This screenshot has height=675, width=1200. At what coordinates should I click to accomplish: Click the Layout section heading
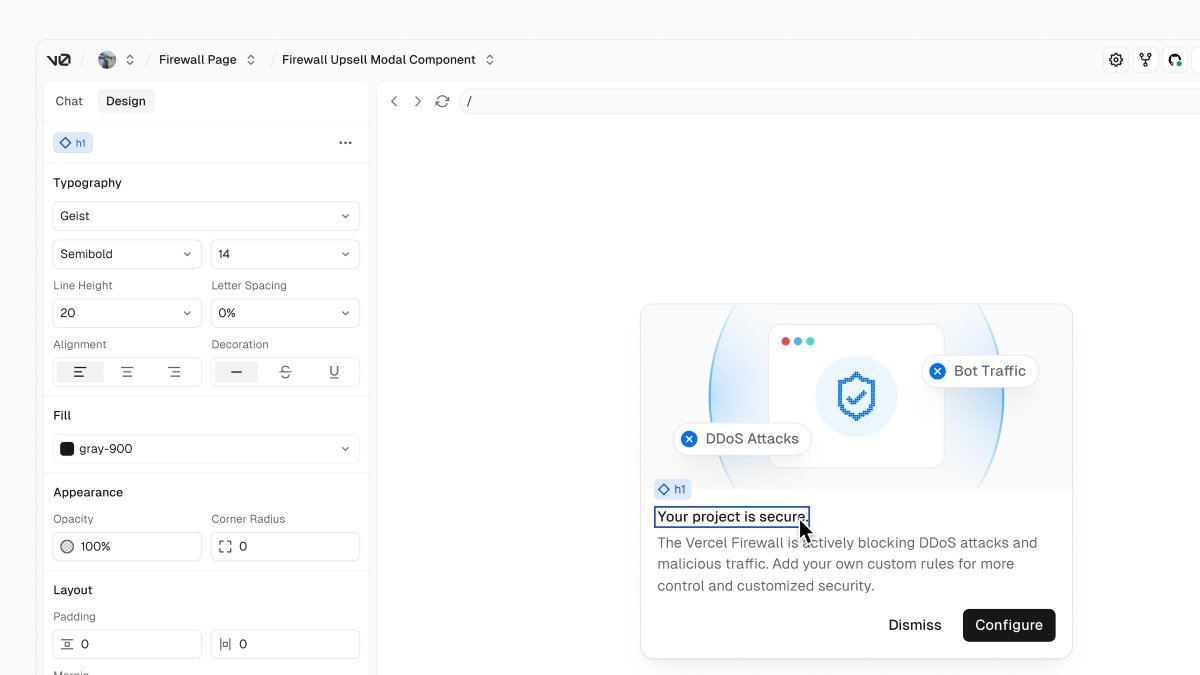tap(72, 590)
